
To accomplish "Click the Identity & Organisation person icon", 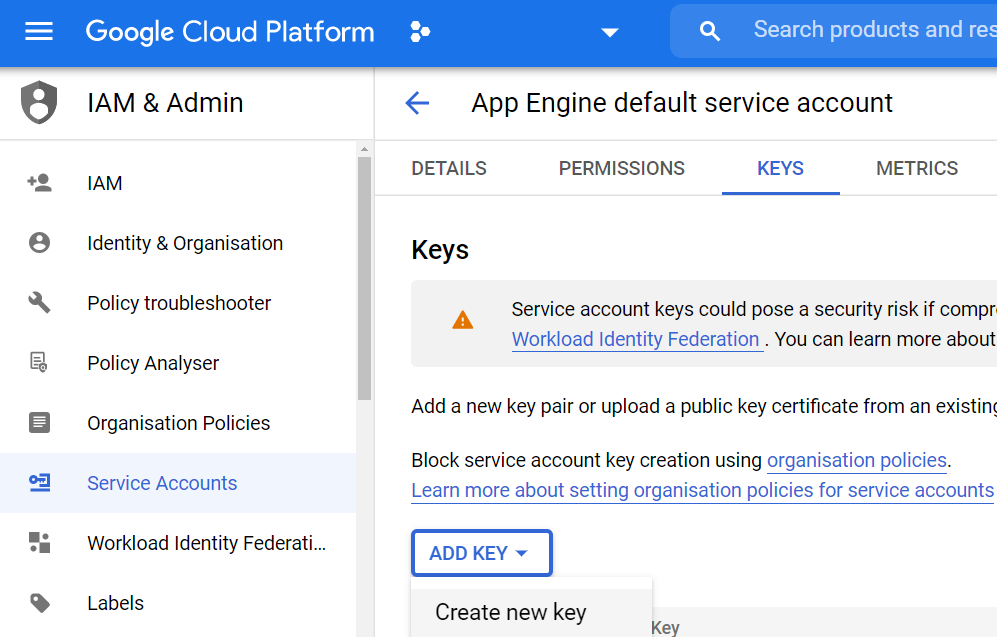I will (x=39, y=243).
